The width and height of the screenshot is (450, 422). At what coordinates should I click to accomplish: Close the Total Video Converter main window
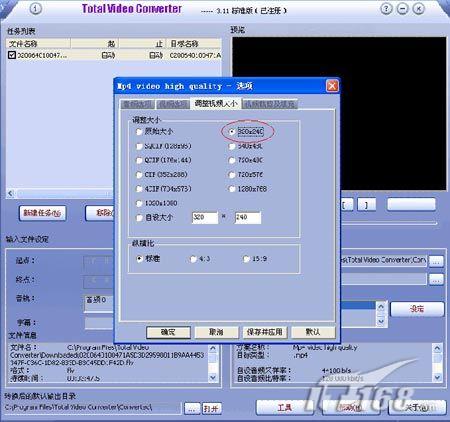coord(419,9)
